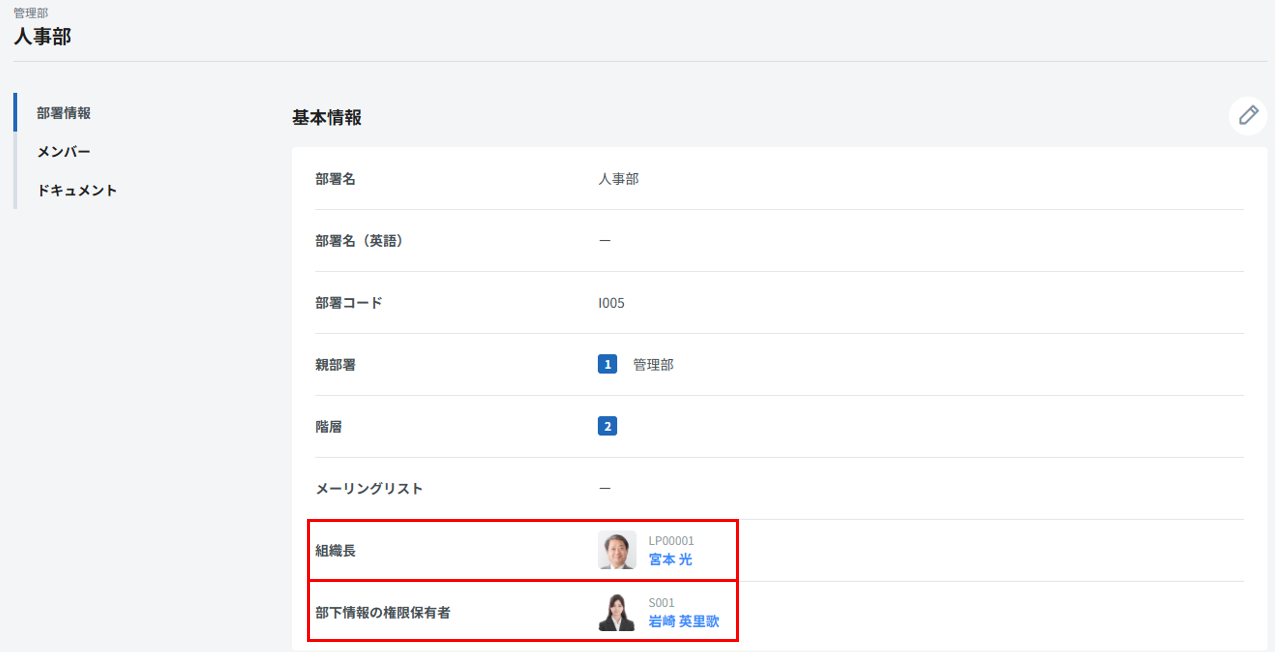Click the pencil edit icon for 基本情報
This screenshot has height=652, width=1275.
pos(1247,116)
